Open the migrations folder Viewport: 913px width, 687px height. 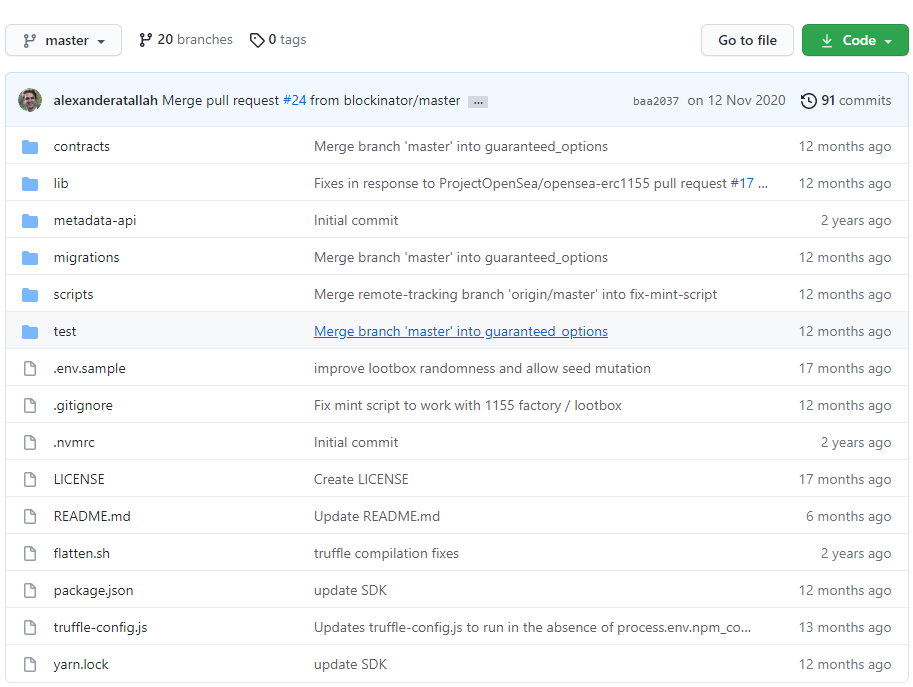pyautogui.click(x=86, y=258)
